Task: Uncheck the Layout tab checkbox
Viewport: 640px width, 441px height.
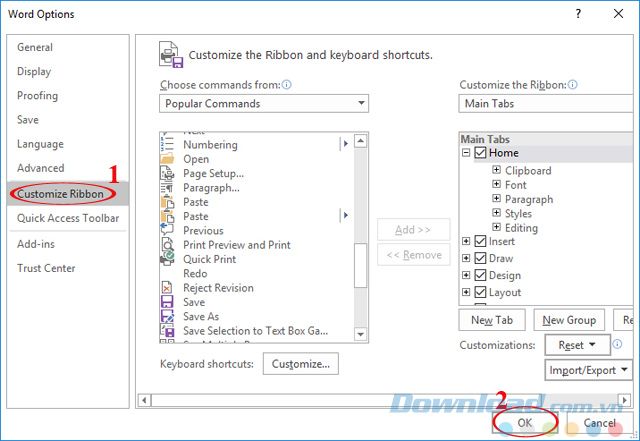Action: (x=480, y=292)
